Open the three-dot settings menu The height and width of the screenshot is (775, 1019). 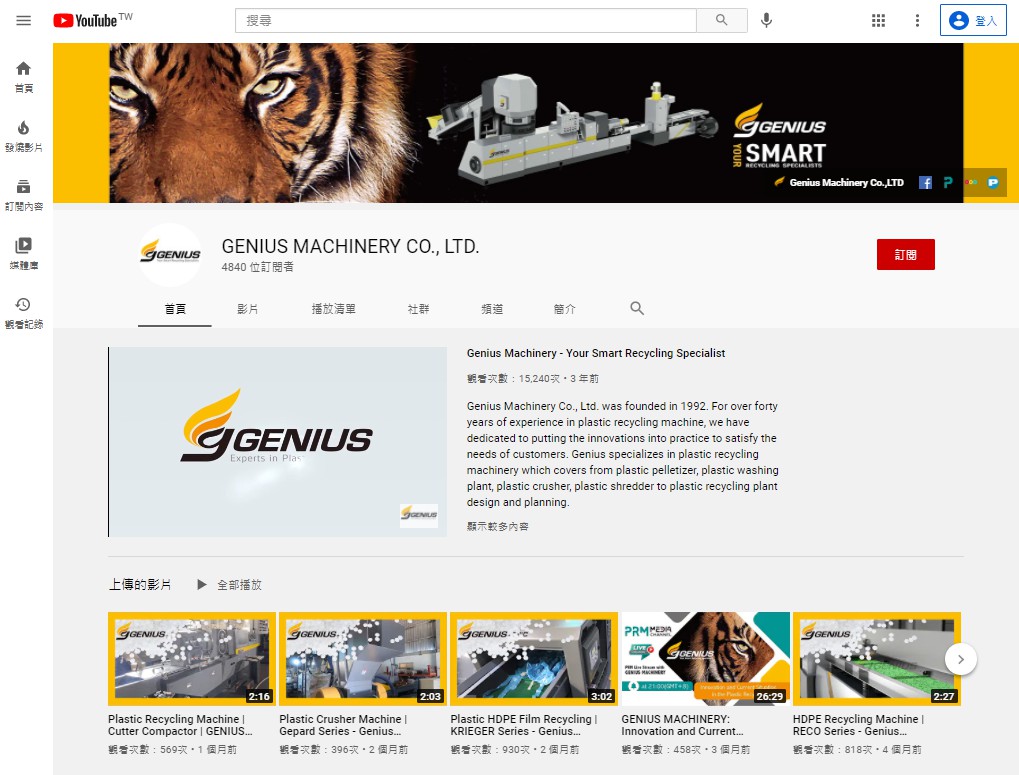[x=918, y=21]
